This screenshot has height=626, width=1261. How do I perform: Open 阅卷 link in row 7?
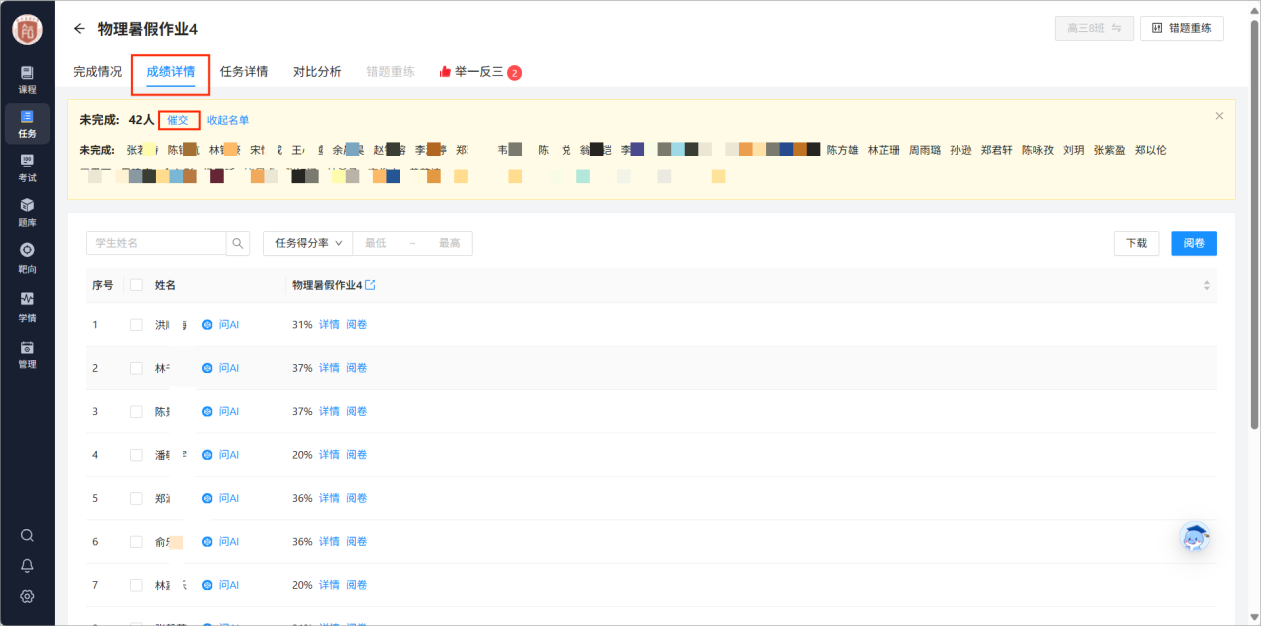click(357, 585)
